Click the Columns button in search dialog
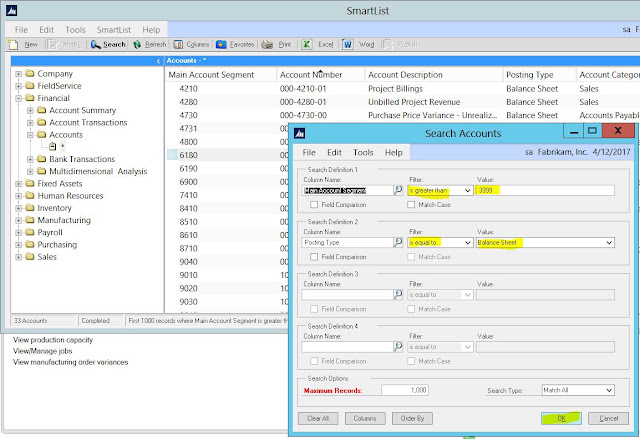 point(365,419)
